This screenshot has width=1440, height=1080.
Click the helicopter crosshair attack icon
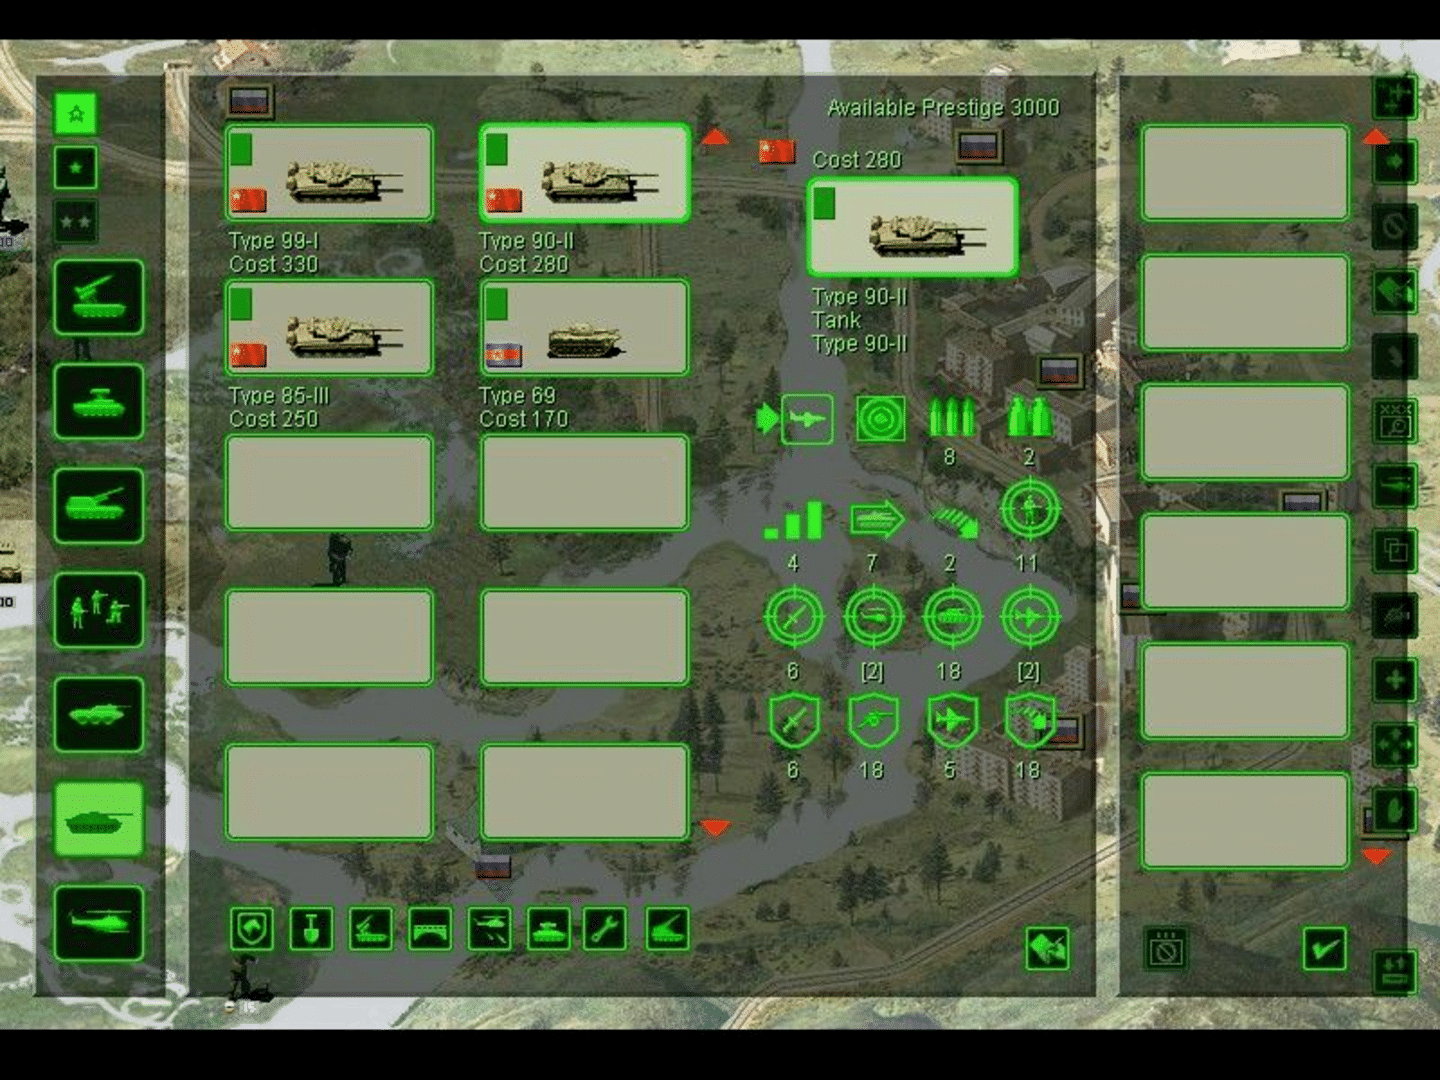(873, 618)
